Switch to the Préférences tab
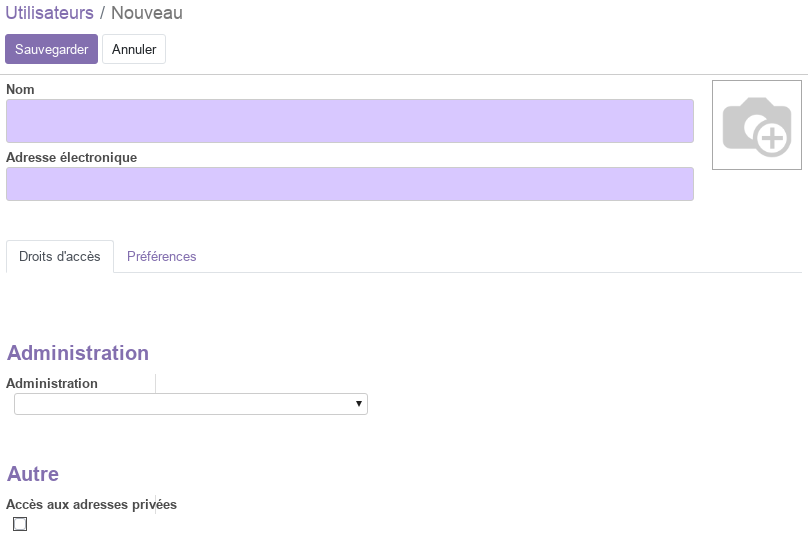The image size is (808, 543). pos(161,257)
